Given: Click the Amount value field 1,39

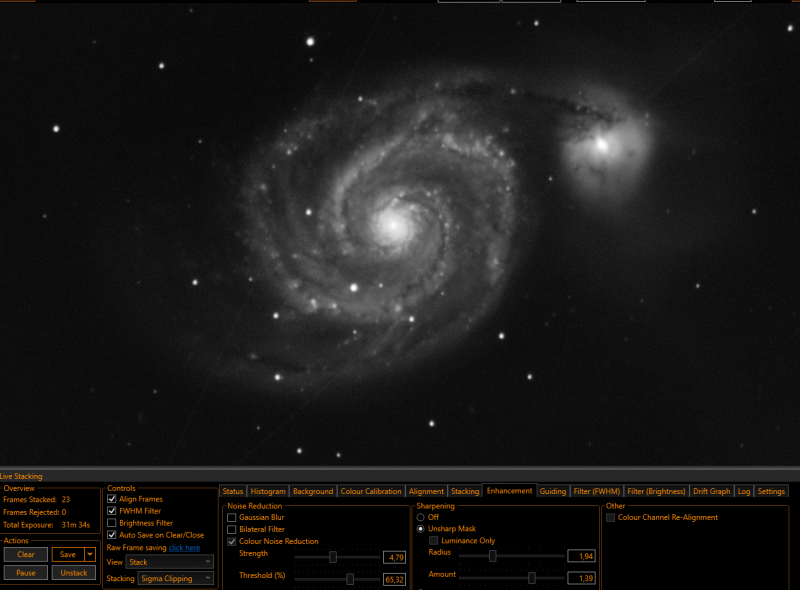Looking at the screenshot, I should [582, 578].
